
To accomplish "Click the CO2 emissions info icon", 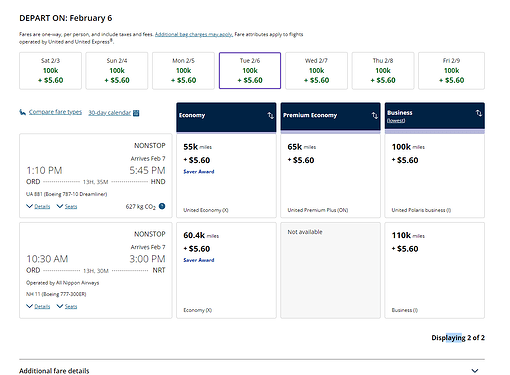I will click(162, 206).
